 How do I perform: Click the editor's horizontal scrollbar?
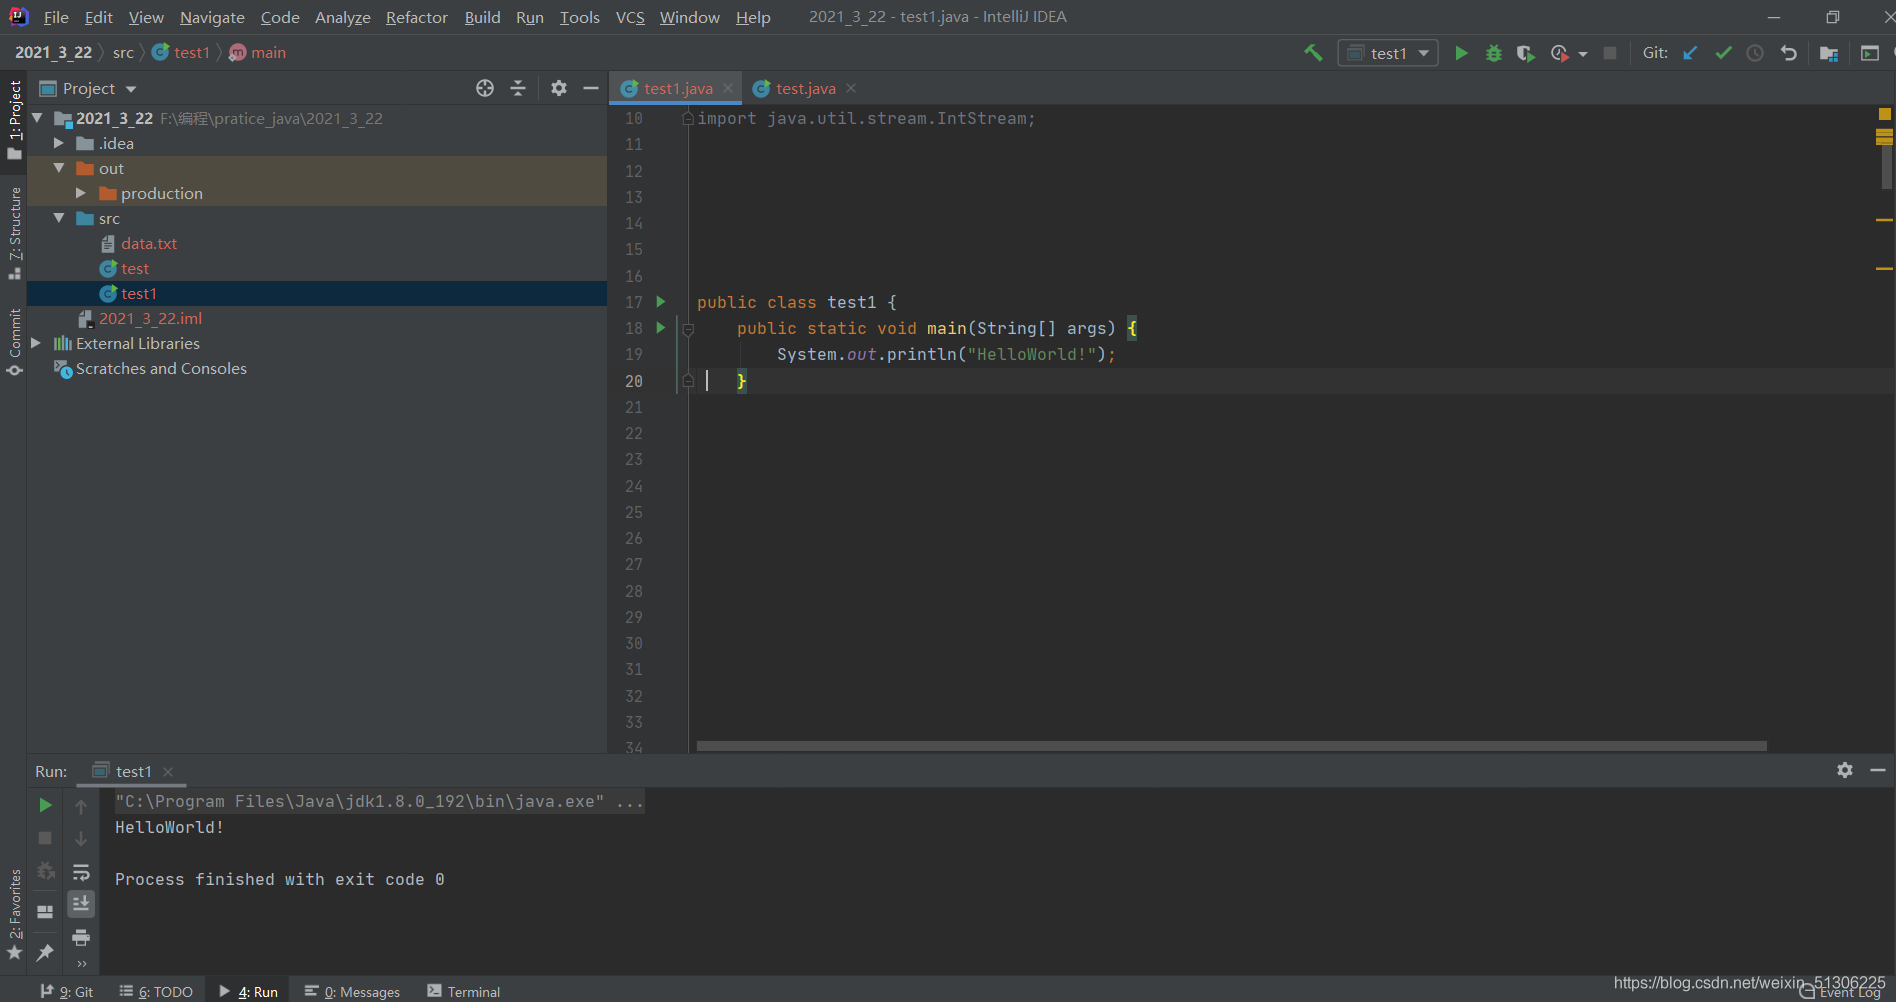tap(1230, 746)
